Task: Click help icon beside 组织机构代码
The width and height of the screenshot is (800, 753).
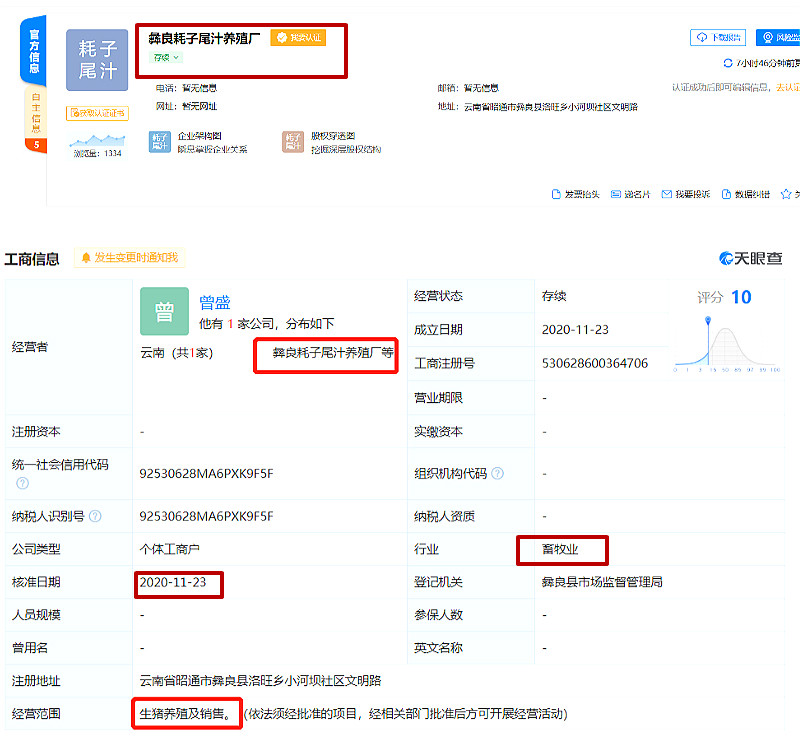Action: point(497,473)
